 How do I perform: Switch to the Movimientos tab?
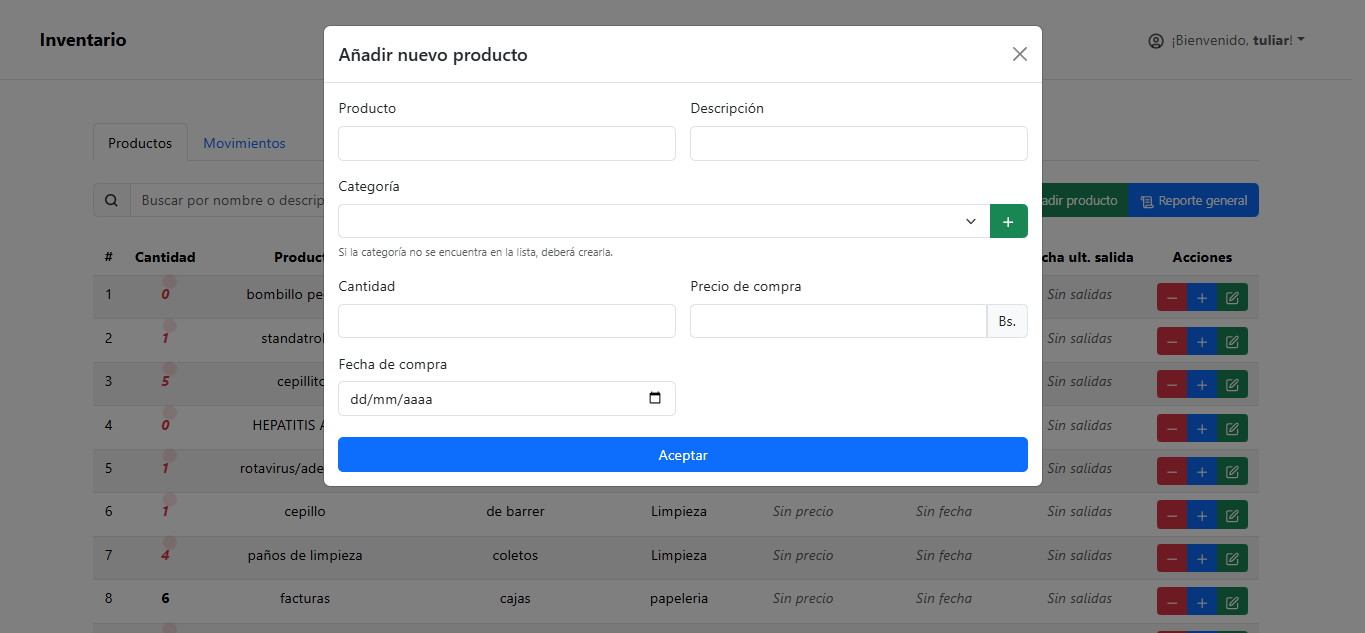coord(244,143)
